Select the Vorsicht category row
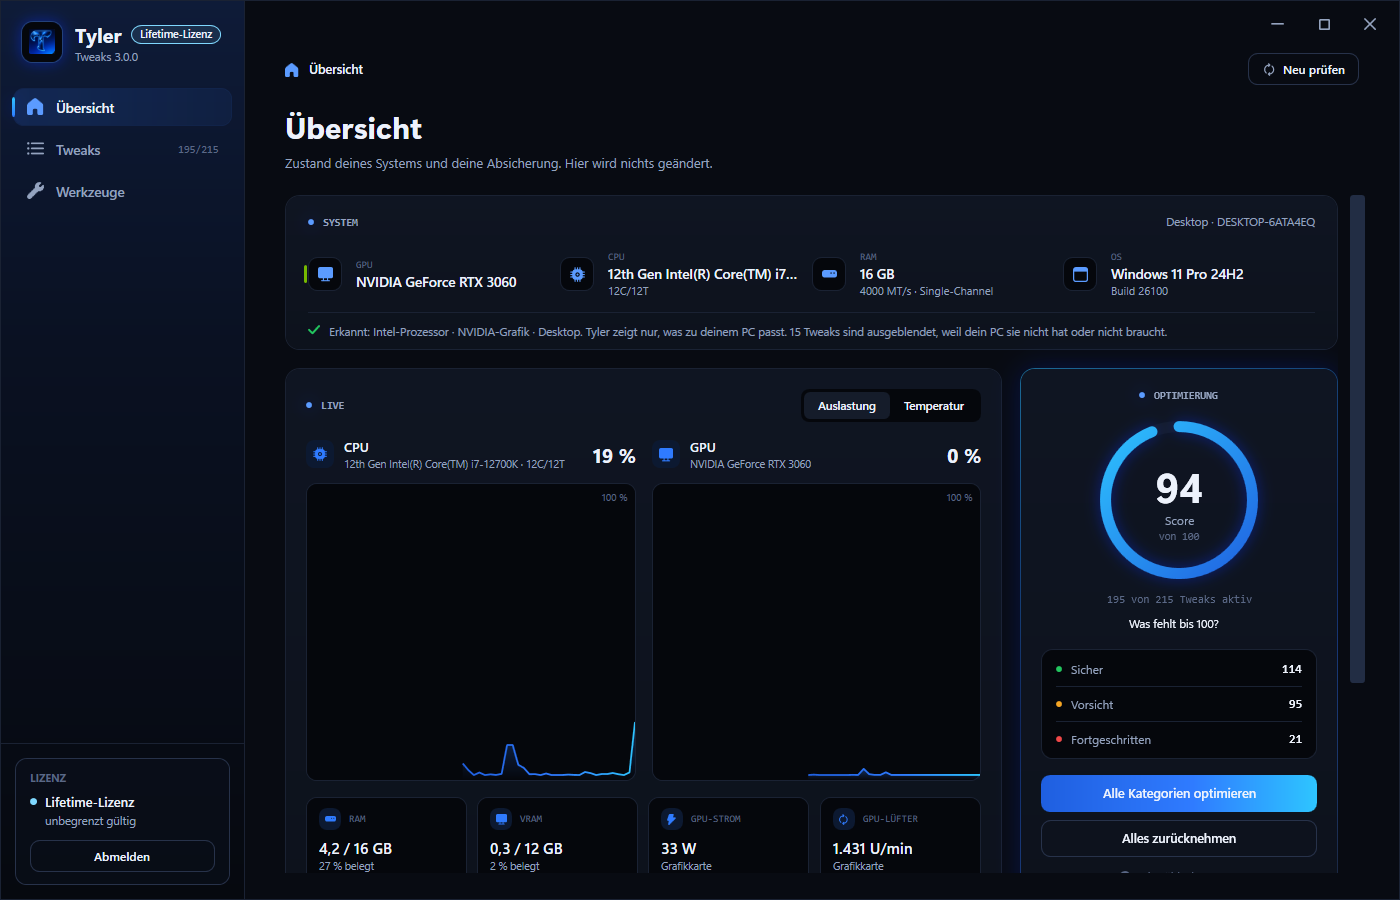 [1179, 704]
